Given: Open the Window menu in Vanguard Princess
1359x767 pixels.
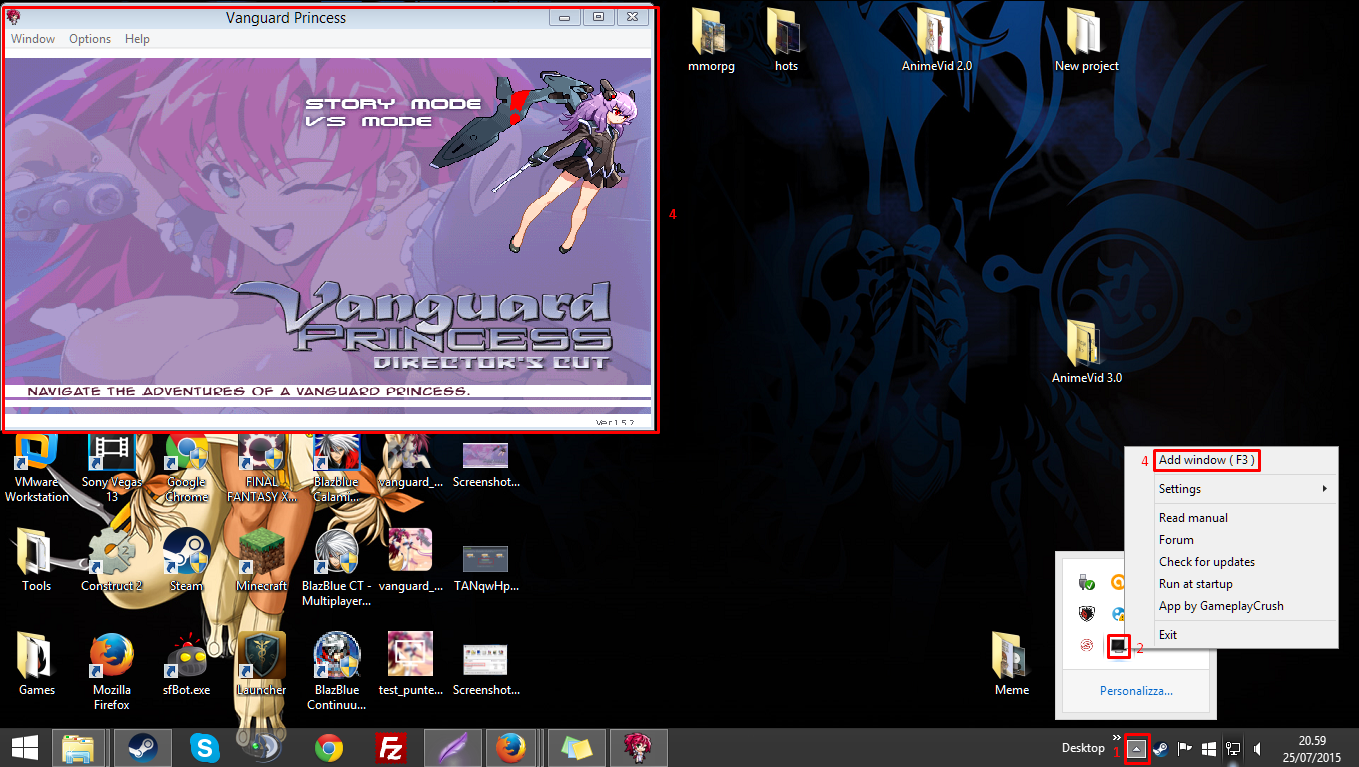Looking at the screenshot, I should [33, 39].
